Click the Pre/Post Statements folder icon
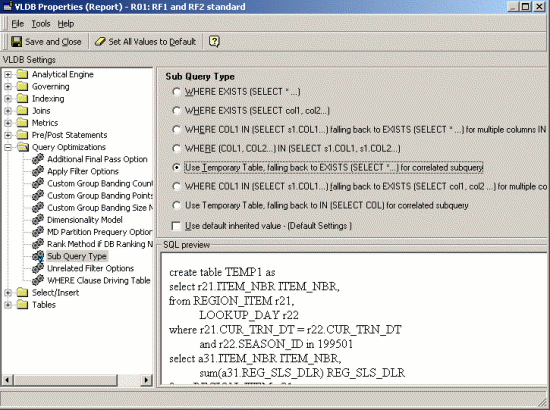 pyautogui.click(x=22, y=135)
